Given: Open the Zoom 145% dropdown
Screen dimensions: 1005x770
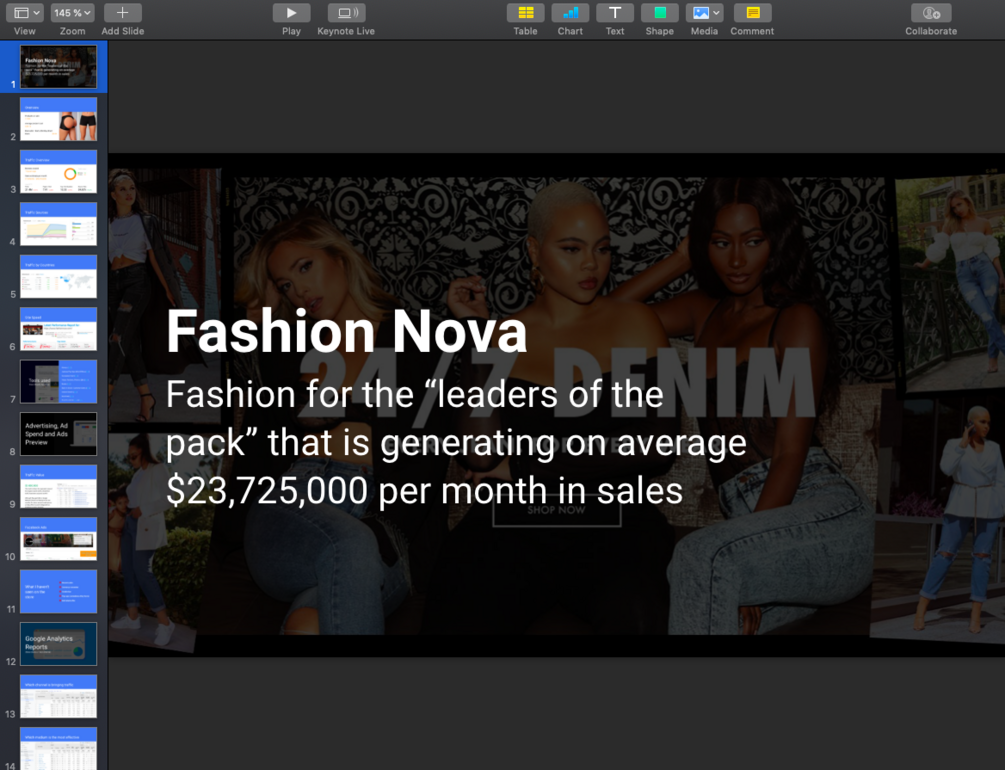Looking at the screenshot, I should pyautogui.click(x=72, y=13).
